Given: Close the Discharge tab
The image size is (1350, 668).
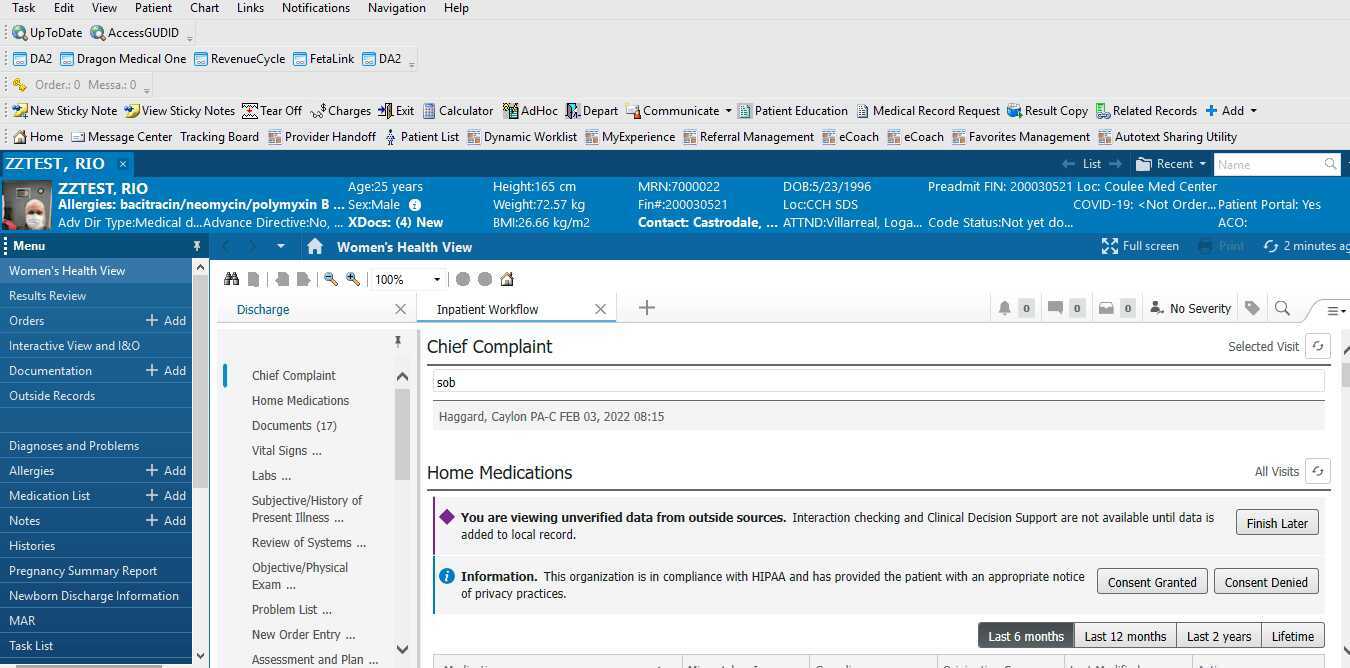Looking at the screenshot, I should 400,310.
